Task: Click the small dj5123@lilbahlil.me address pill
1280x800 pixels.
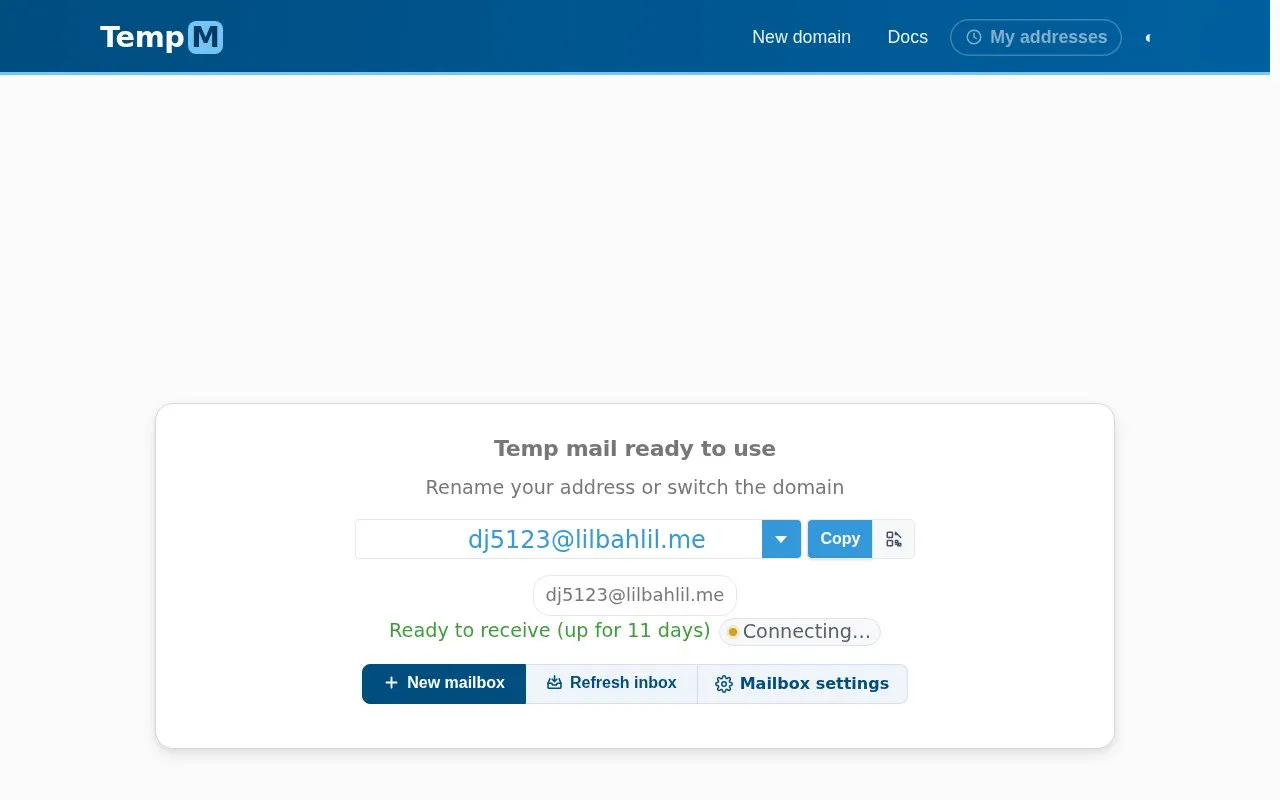Action: [x=635, y=595]
